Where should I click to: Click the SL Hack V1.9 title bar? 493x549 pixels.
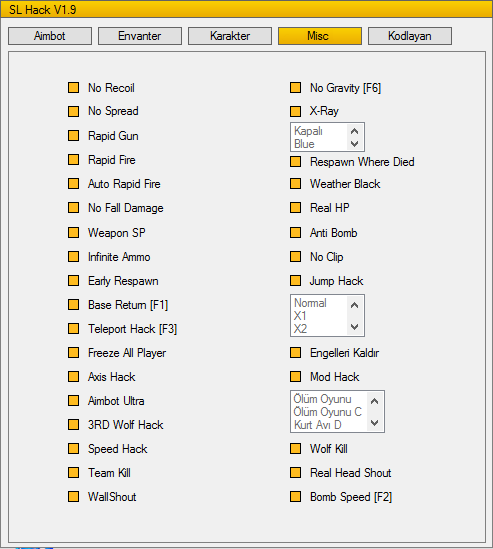pos(246,9)
